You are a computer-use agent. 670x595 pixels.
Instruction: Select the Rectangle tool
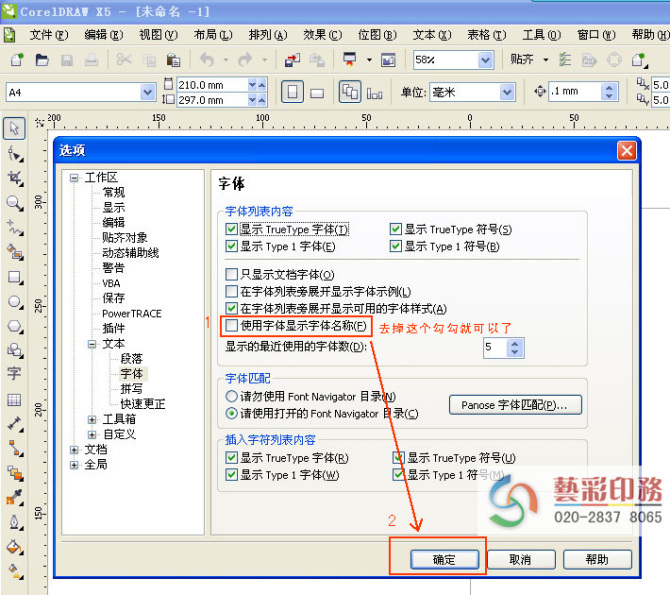(14, 277)
